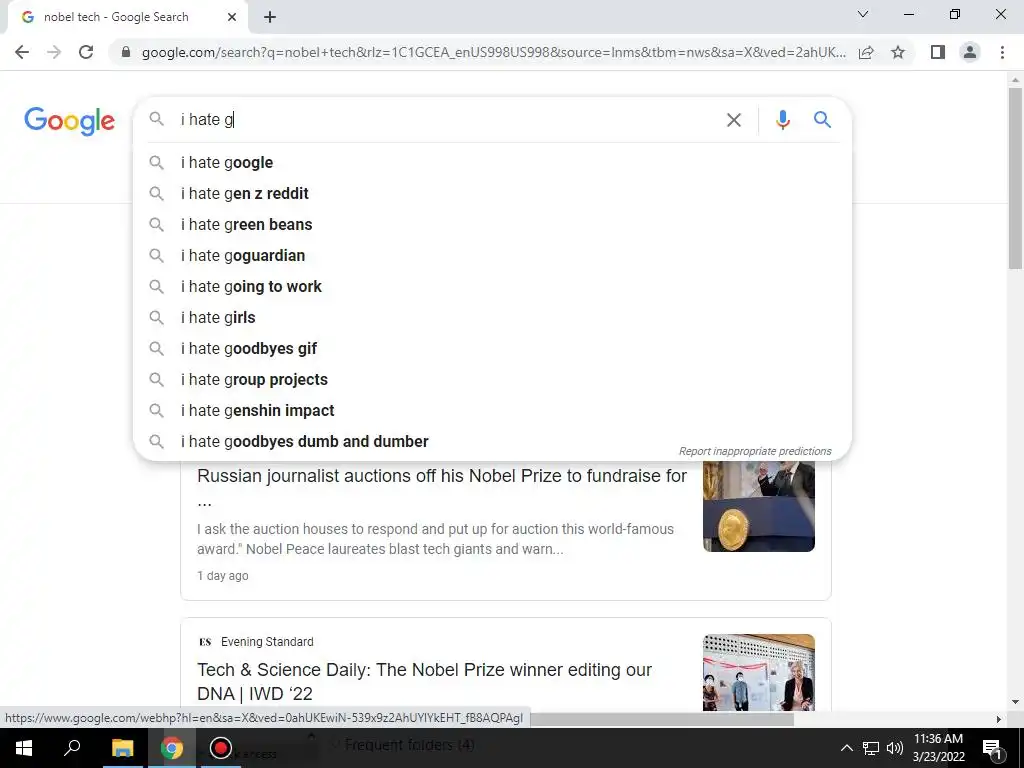Start voice search with the microphone
1024x768 pixels.
(x=783, y=120)
